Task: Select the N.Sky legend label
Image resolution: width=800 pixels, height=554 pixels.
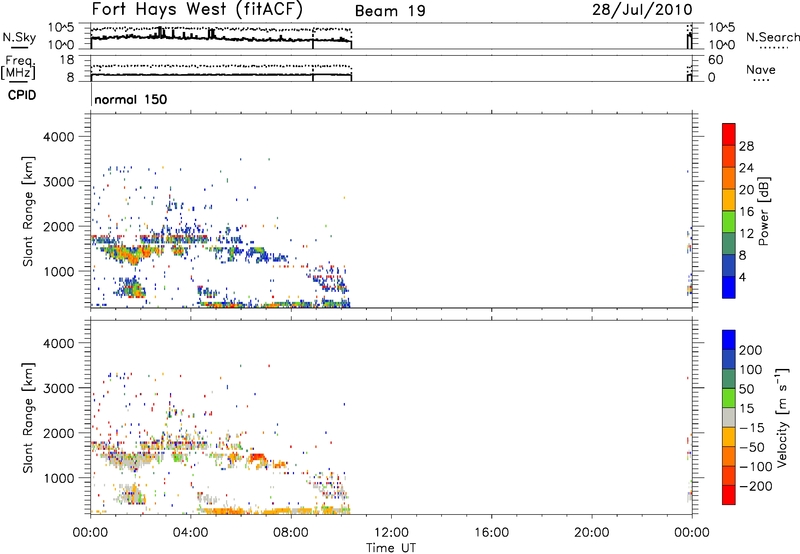Action: pyautogui.click(x=19, y=37)
